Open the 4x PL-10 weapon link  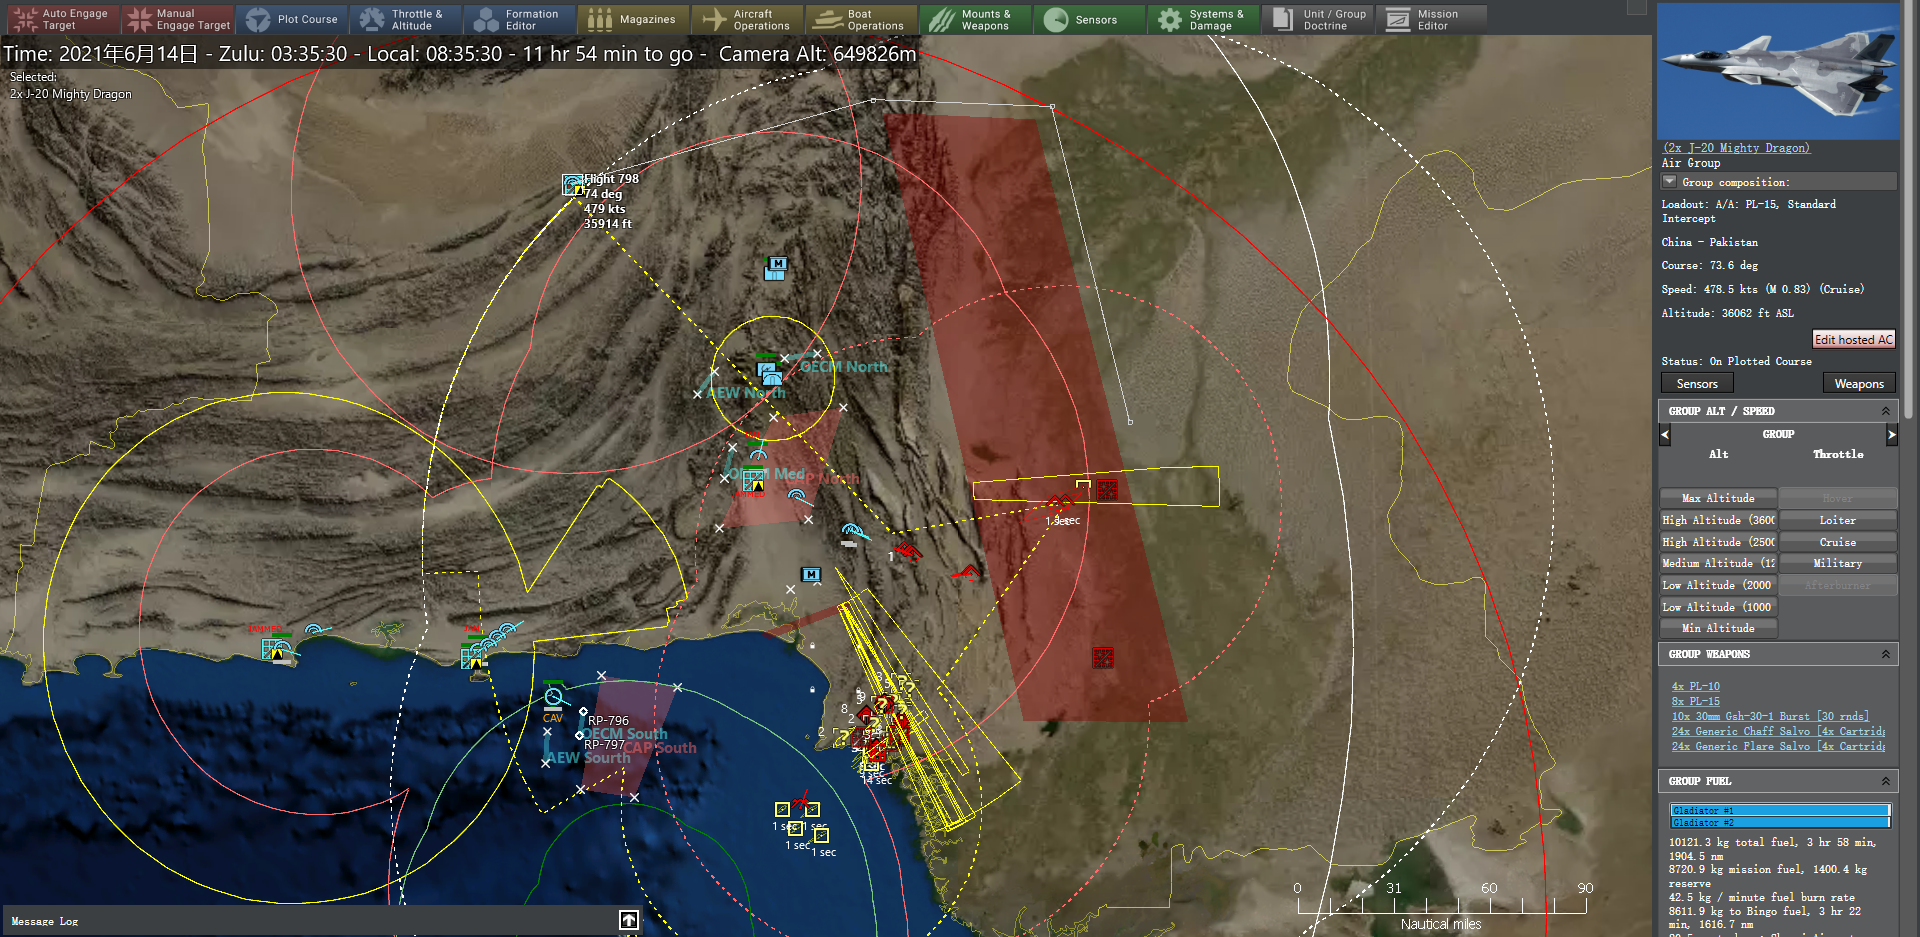click(x=1696, y=686)
